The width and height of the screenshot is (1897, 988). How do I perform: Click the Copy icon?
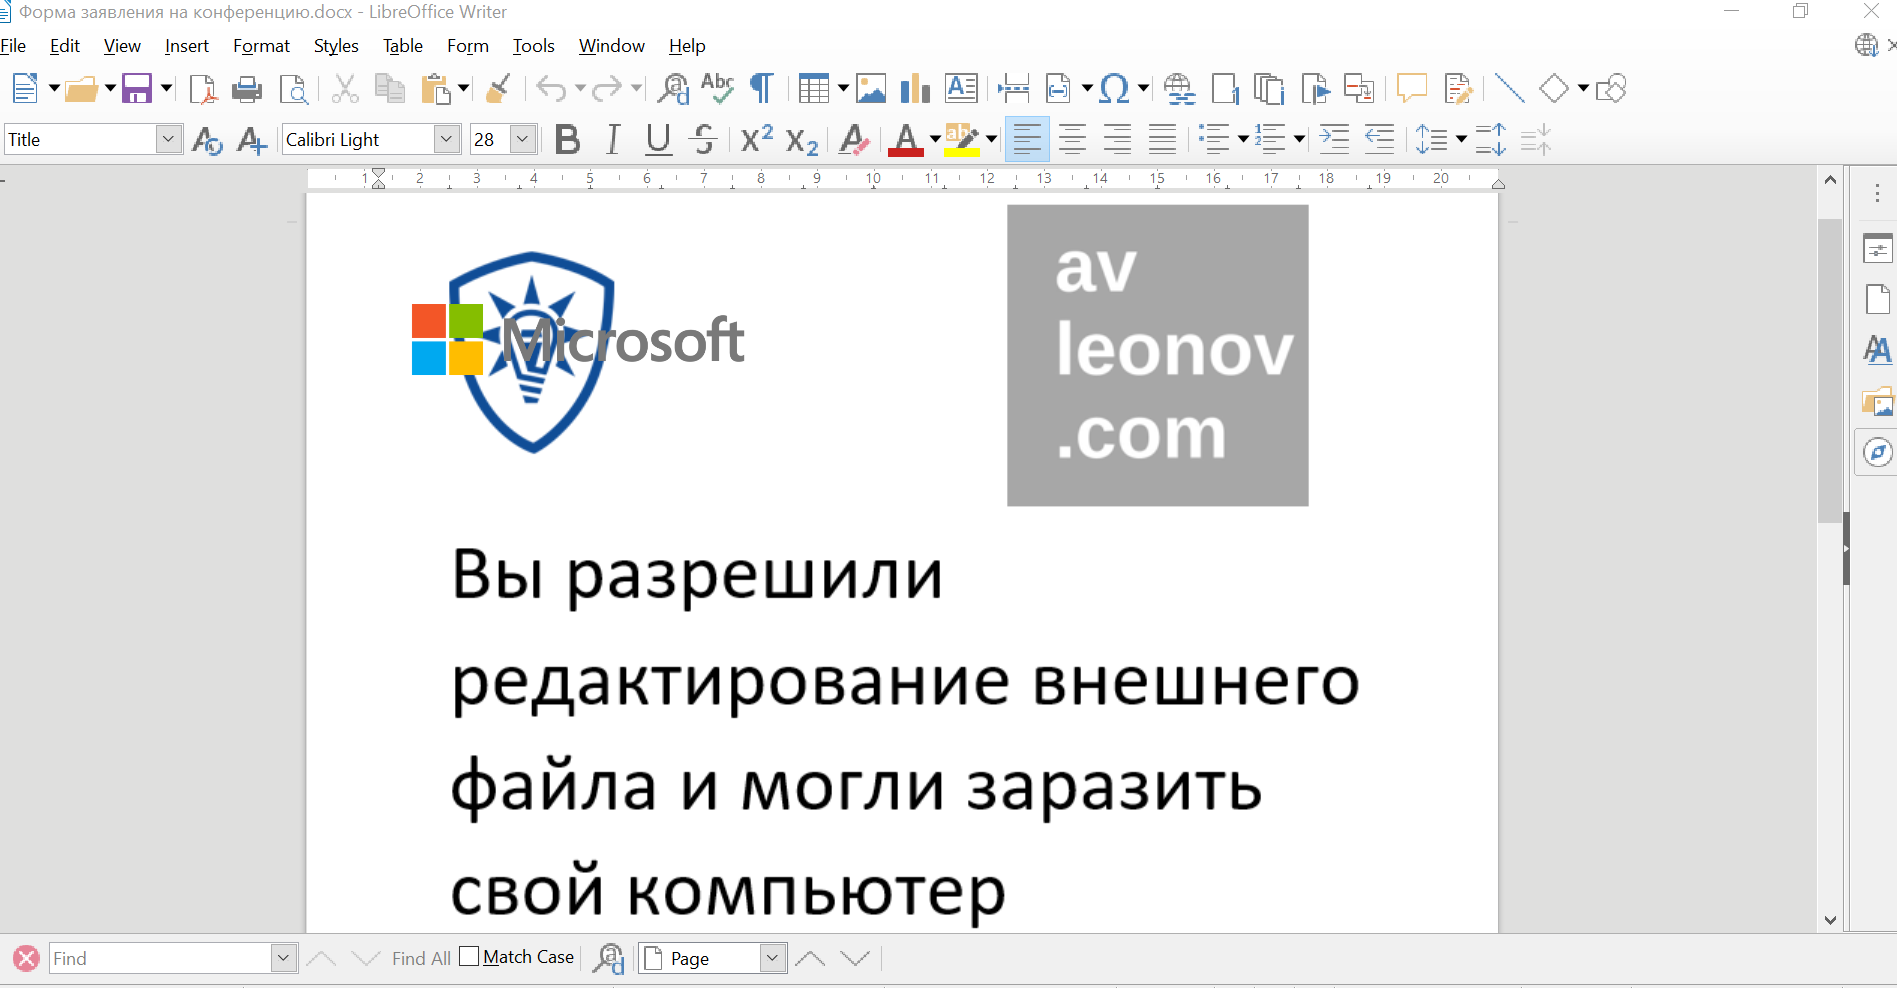[389, 89]
